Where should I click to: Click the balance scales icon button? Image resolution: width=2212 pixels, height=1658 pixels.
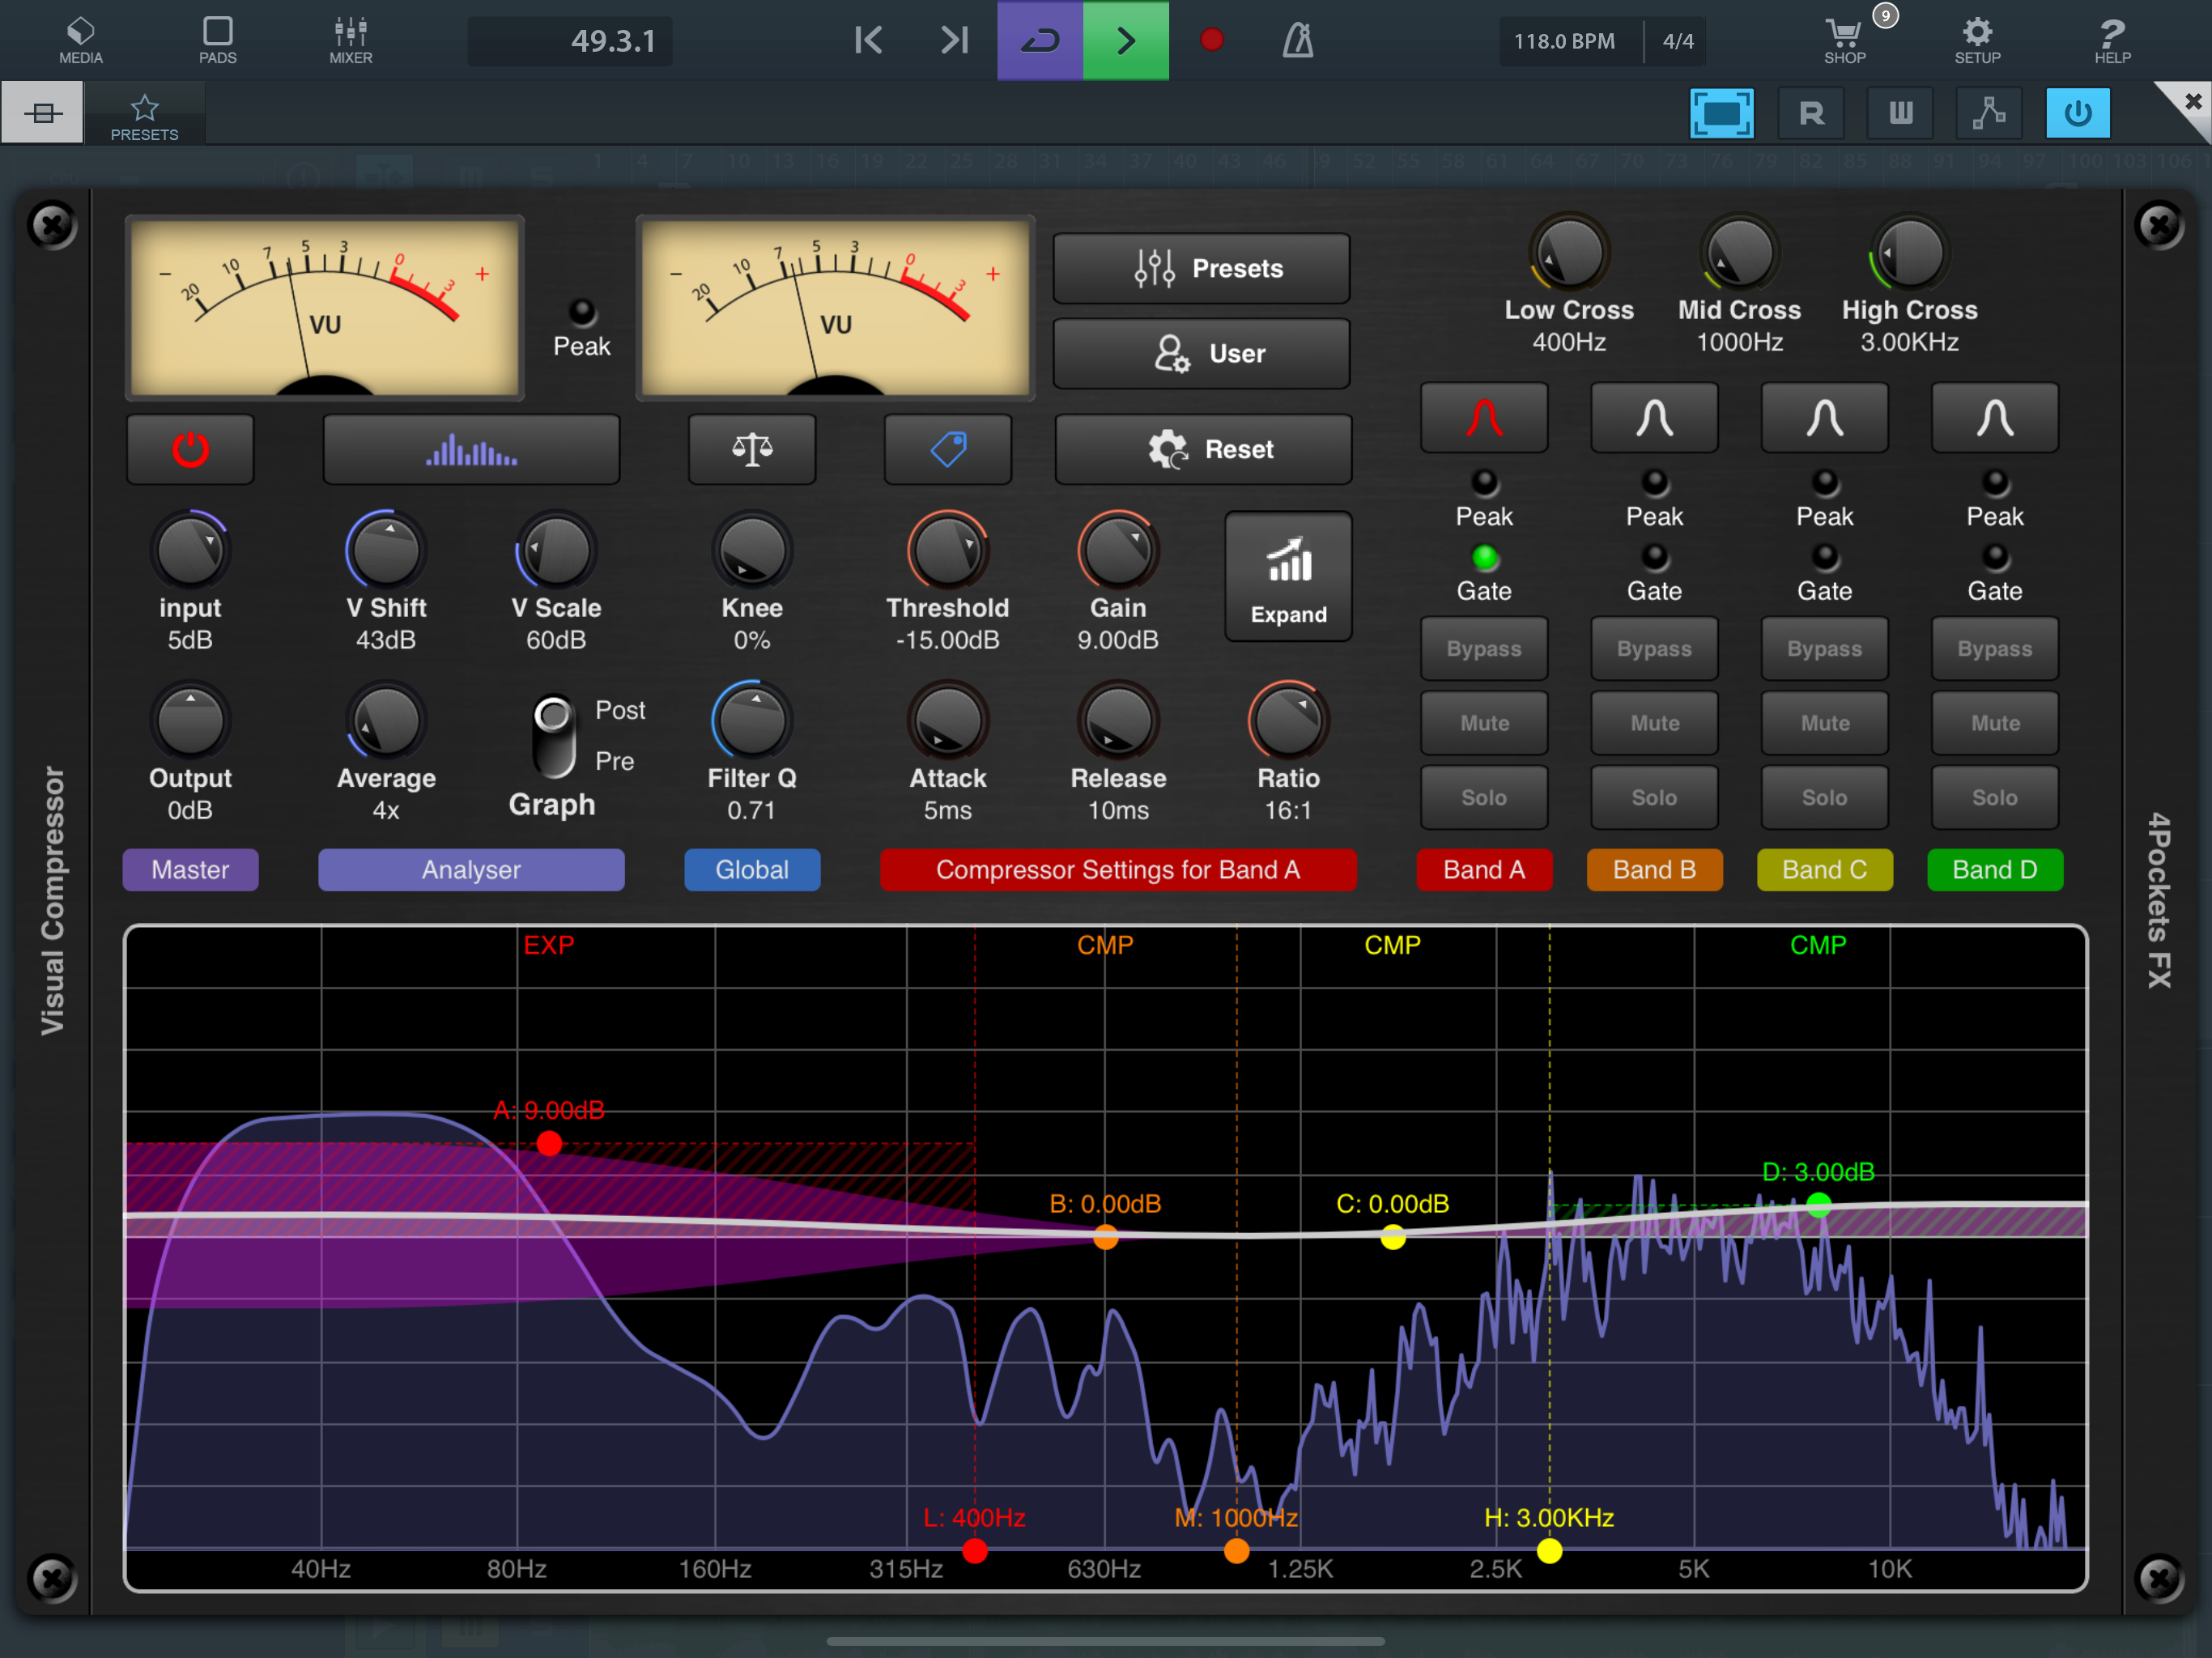click(751, 449)
